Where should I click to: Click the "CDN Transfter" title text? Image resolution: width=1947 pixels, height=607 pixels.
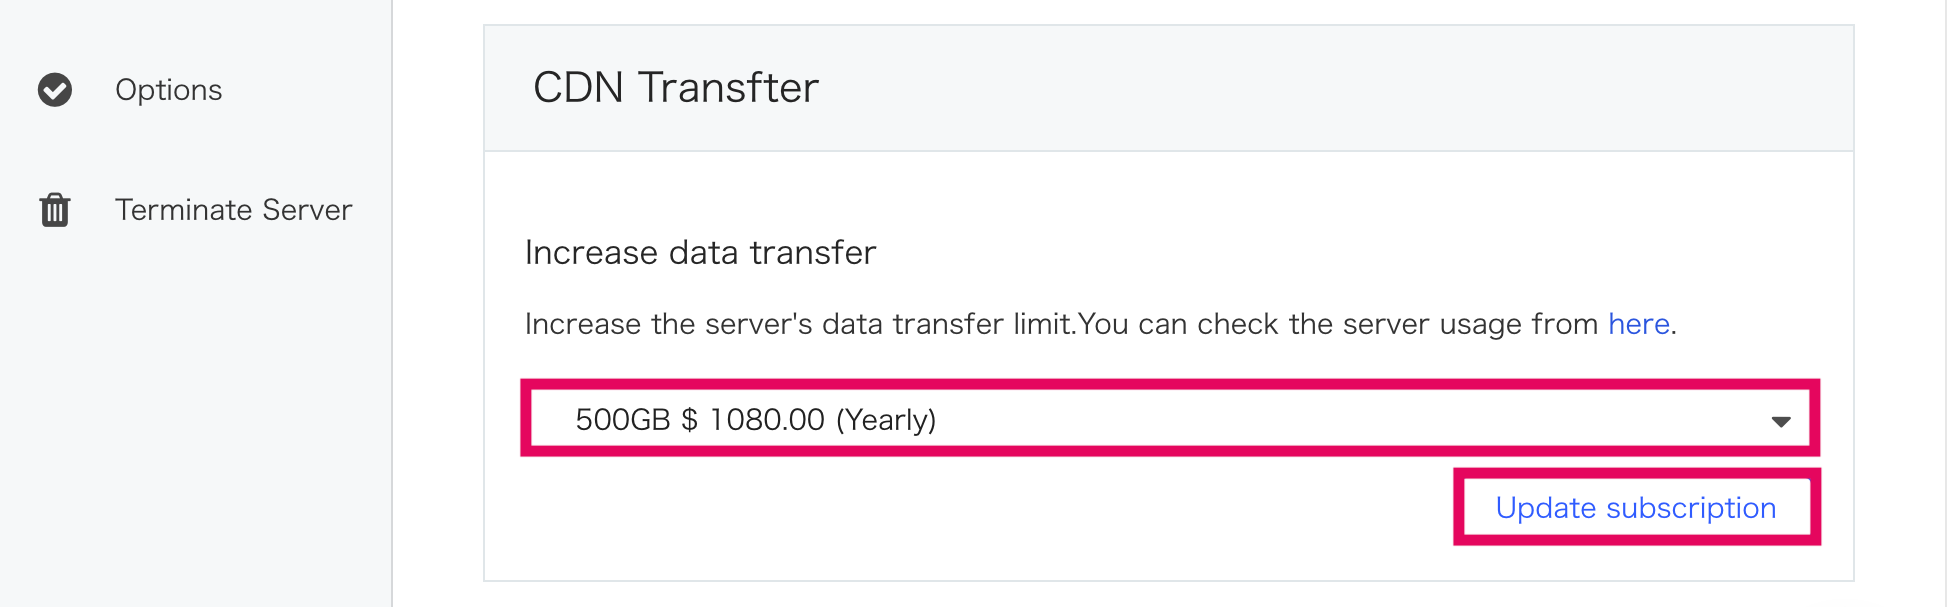[676, 88]
